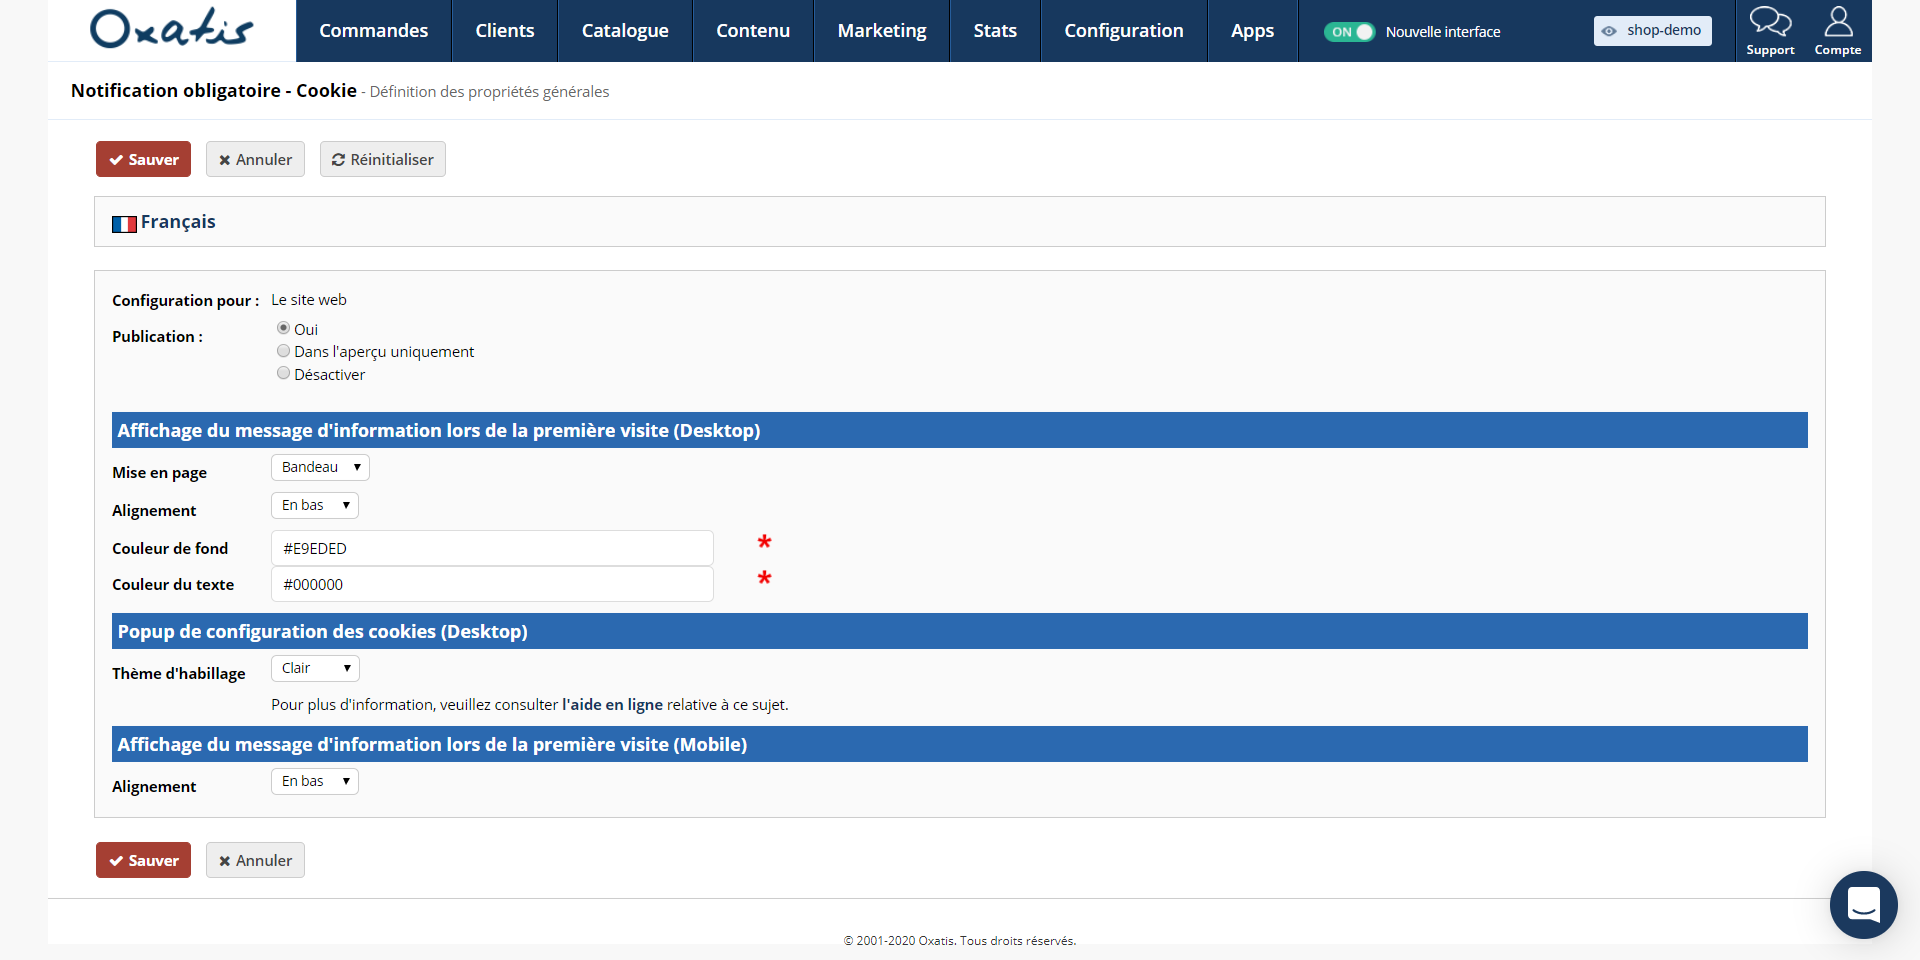Open the Support chat icon
This screenshot has height=960, width=1920.
pyautogui.click(x=1769, y=22)
